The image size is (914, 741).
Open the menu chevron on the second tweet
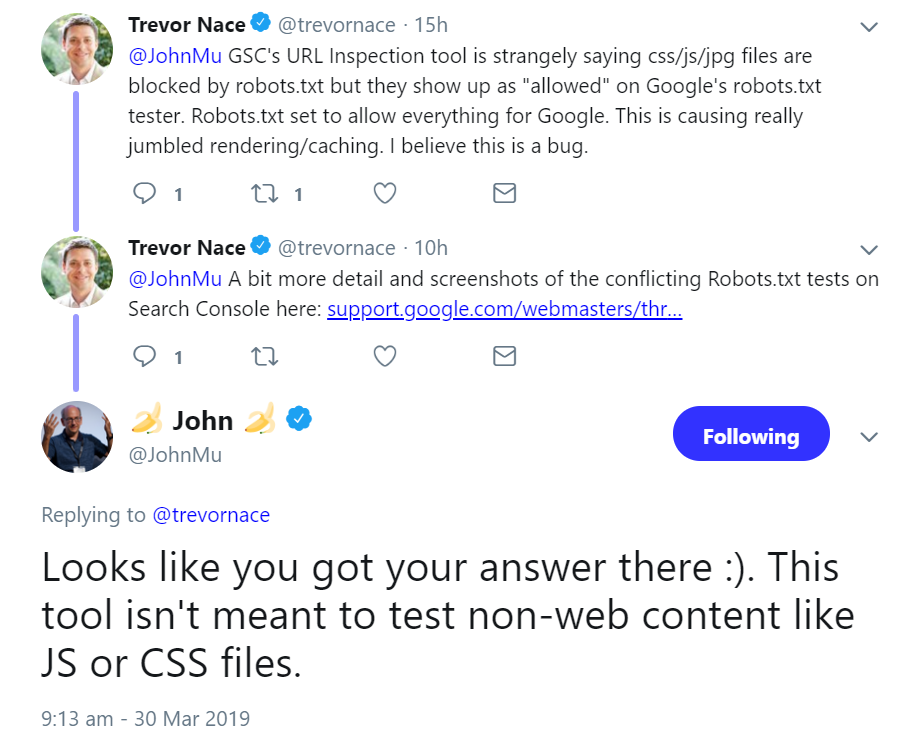(869, 248)
